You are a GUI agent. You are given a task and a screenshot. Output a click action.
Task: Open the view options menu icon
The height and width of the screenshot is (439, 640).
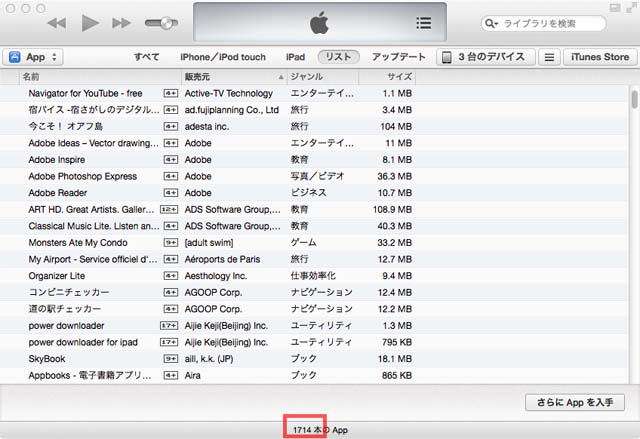549,57
